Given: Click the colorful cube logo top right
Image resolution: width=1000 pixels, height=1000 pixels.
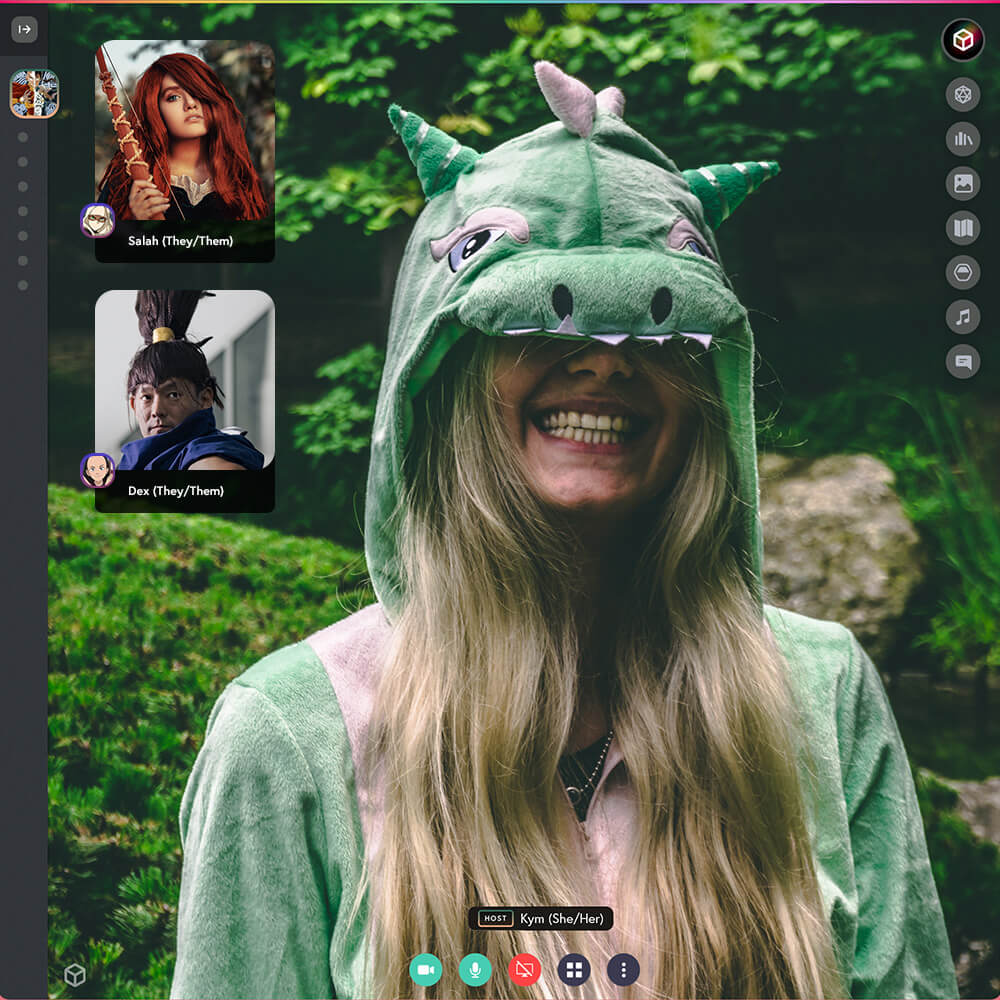Looking at the screenshot, I should click(963, 40).
